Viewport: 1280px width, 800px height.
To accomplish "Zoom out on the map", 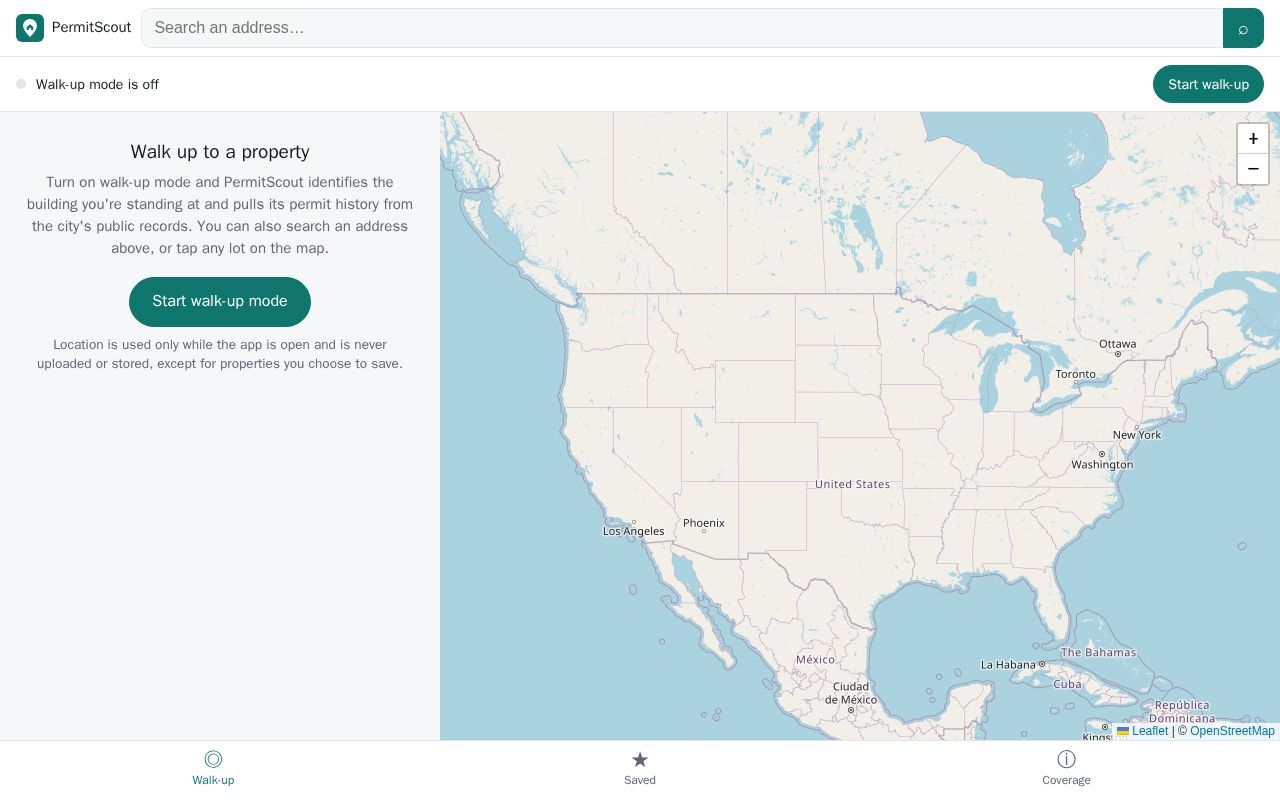I will [1253, 169].
